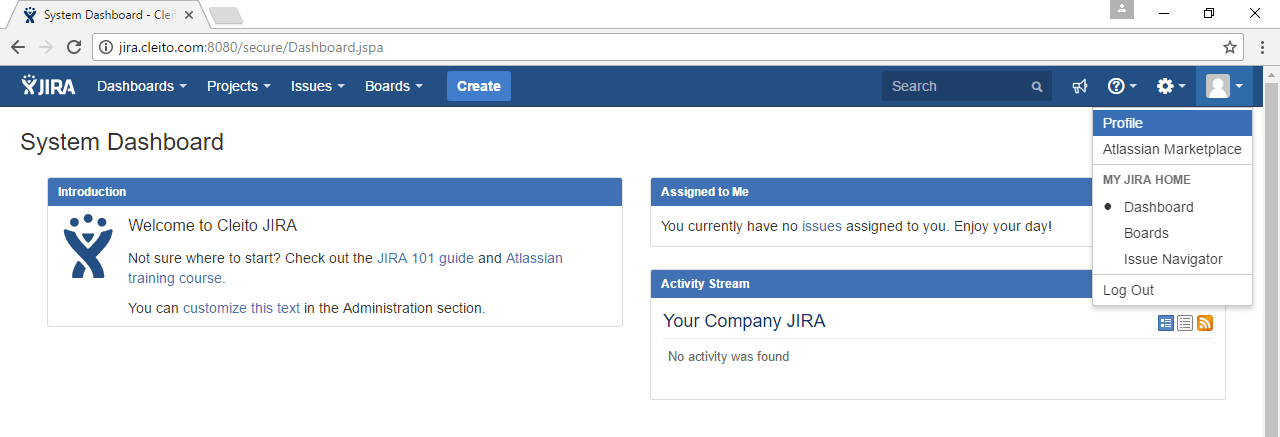Open a new browser tab

(x=227, y=15)
